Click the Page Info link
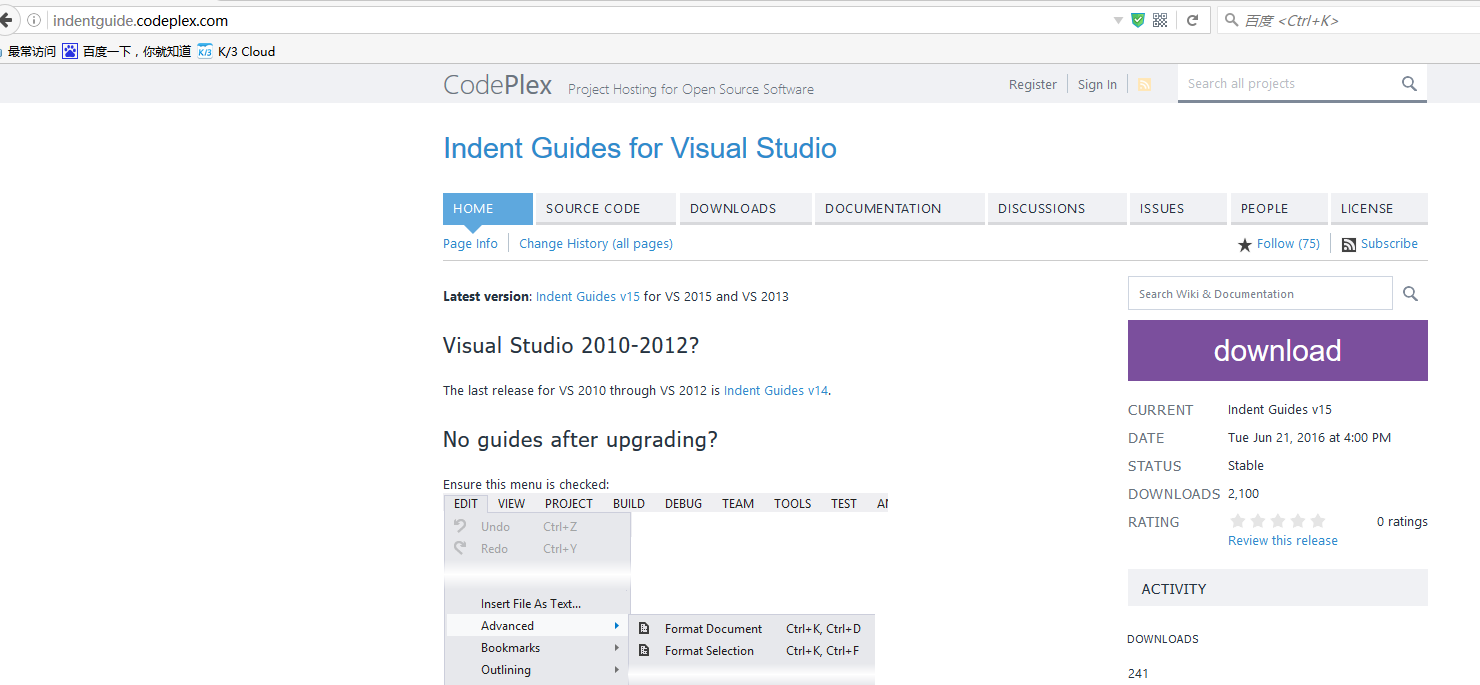Screen dimensions: 1480x685 [x=470, y=243]
